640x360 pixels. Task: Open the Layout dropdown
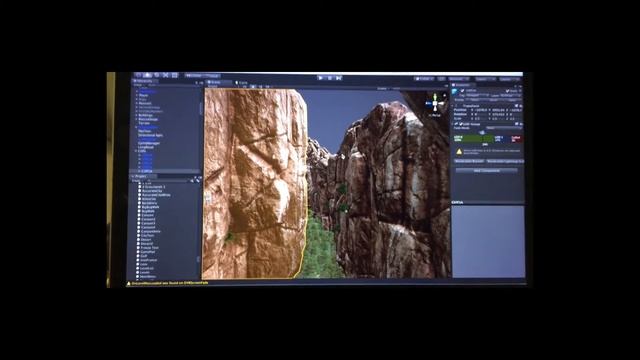click(509, 79)
